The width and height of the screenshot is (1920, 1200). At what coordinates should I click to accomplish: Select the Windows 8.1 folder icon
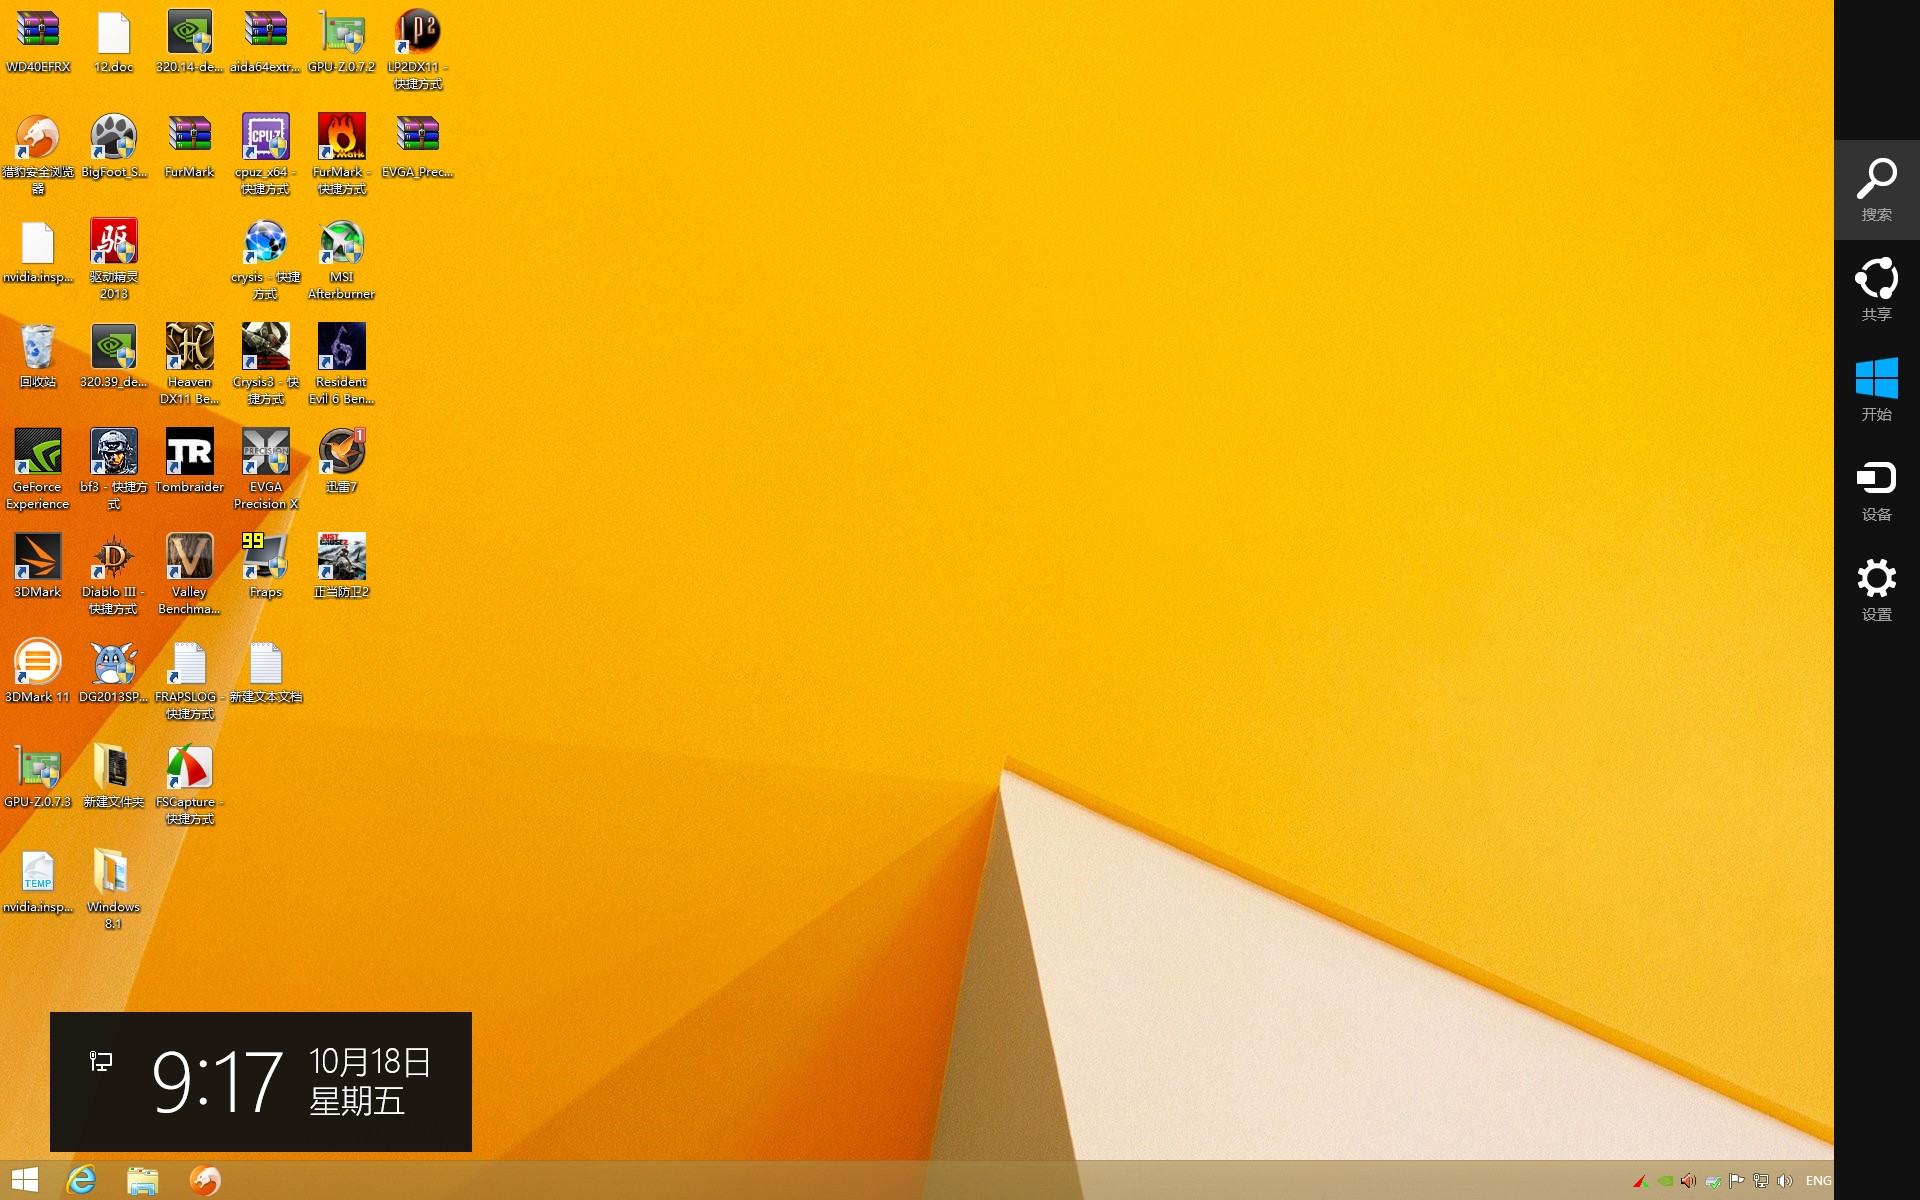tap(114, 890)
